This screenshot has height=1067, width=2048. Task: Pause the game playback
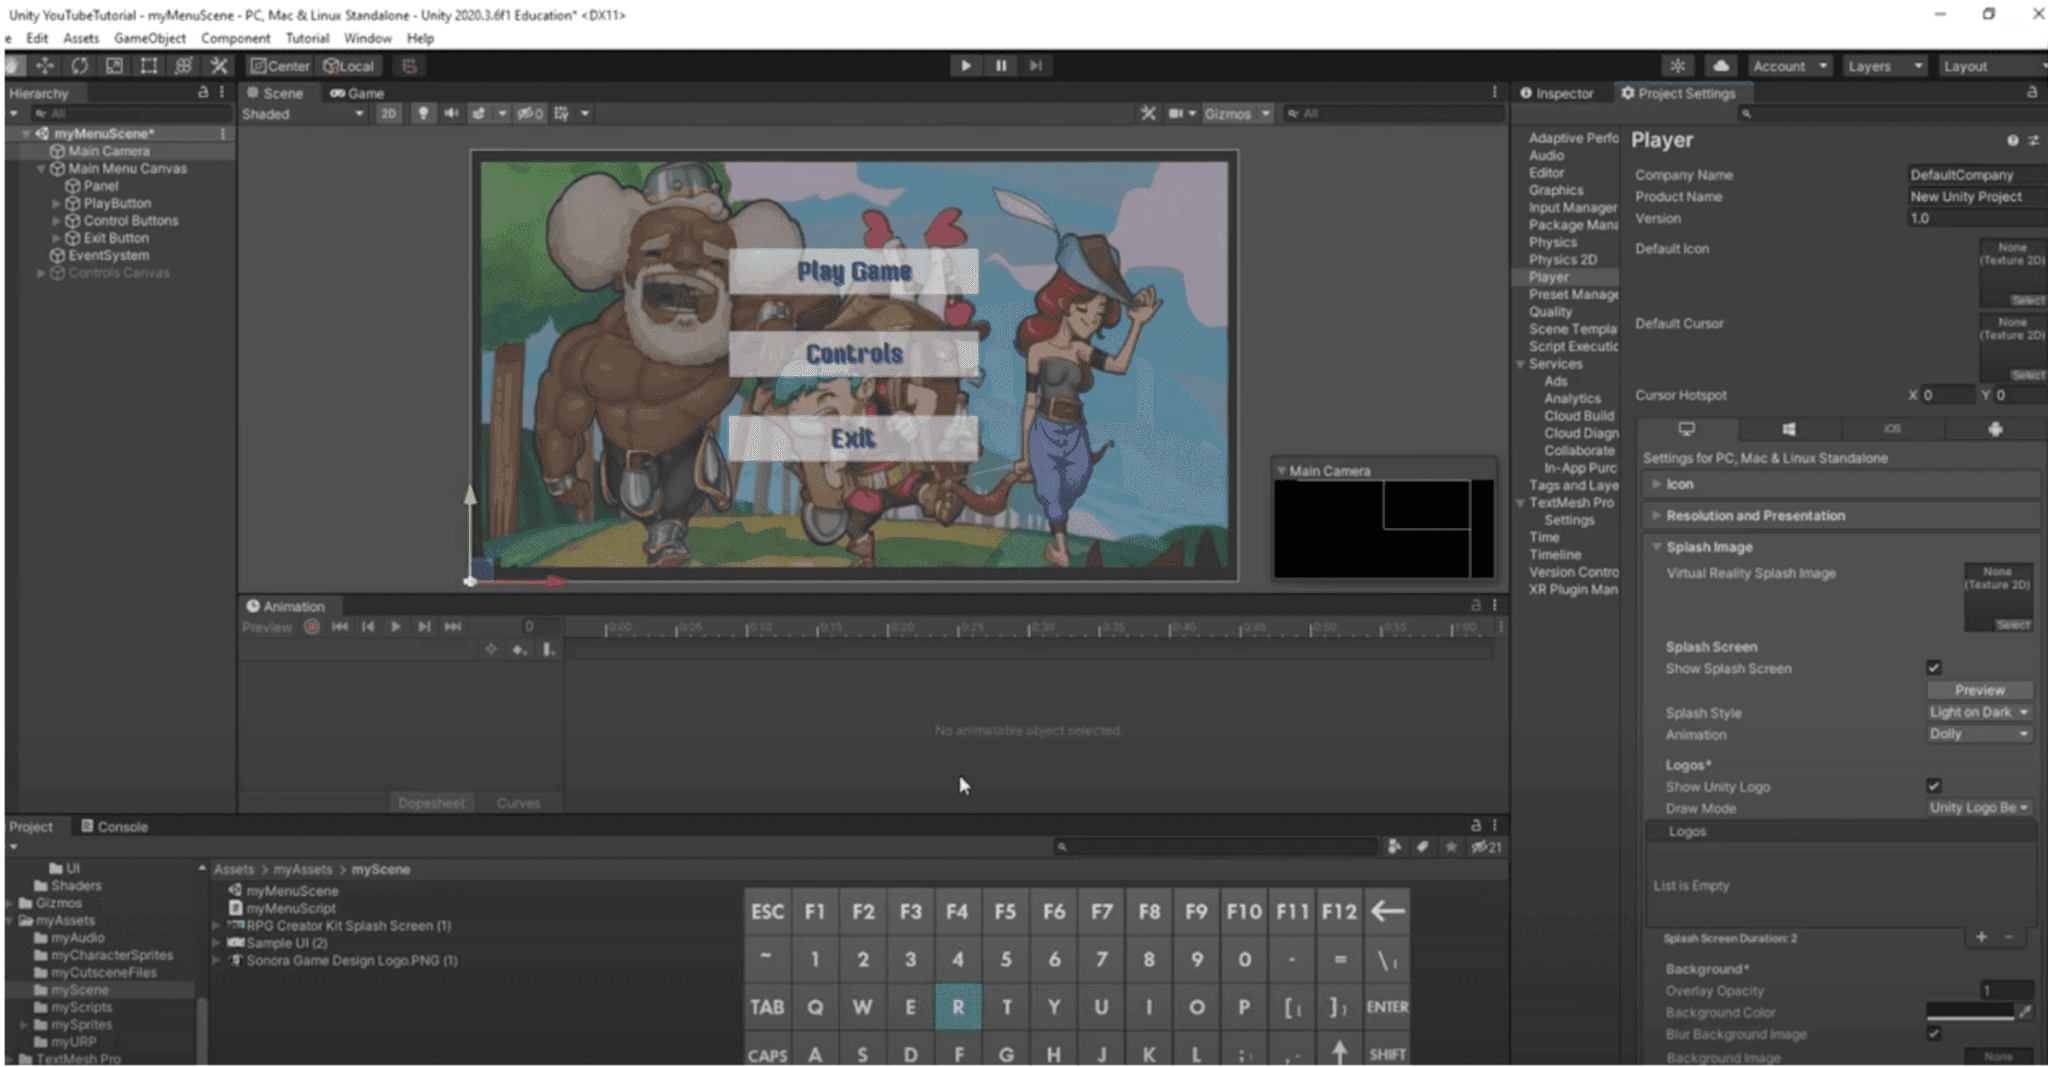click(1001, 65)
